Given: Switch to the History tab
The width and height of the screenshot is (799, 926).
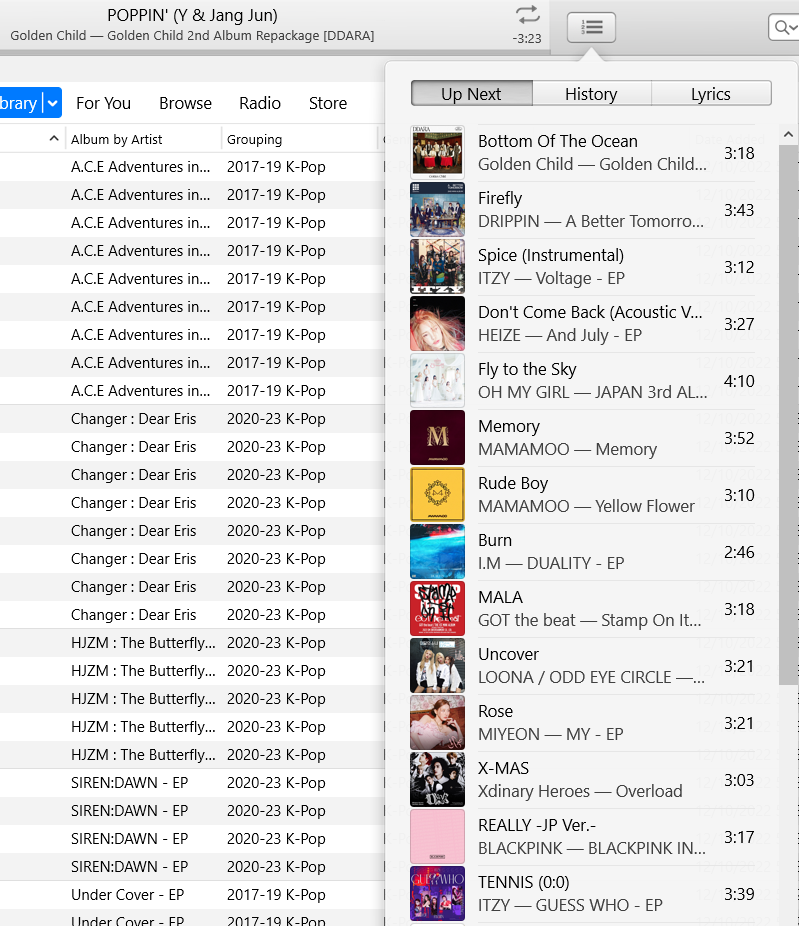Looking at the screenshot, I should point(591,94).
